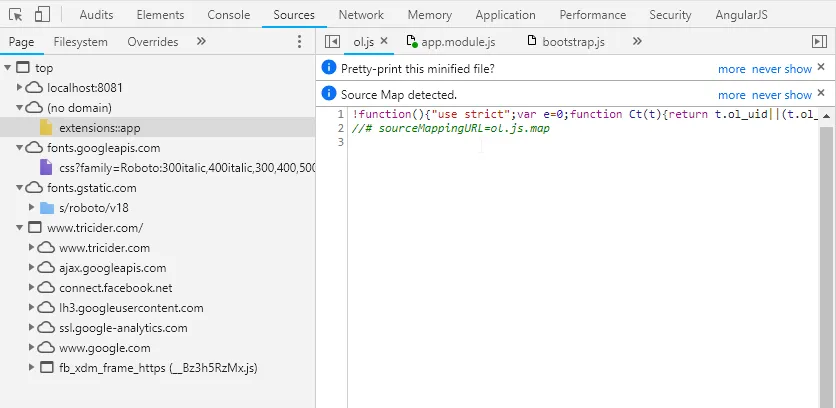The height and width of the screenshot is (408, 836).
Task: Dismiss the Pretty-print infobar
Action: (x=821, y=67)
